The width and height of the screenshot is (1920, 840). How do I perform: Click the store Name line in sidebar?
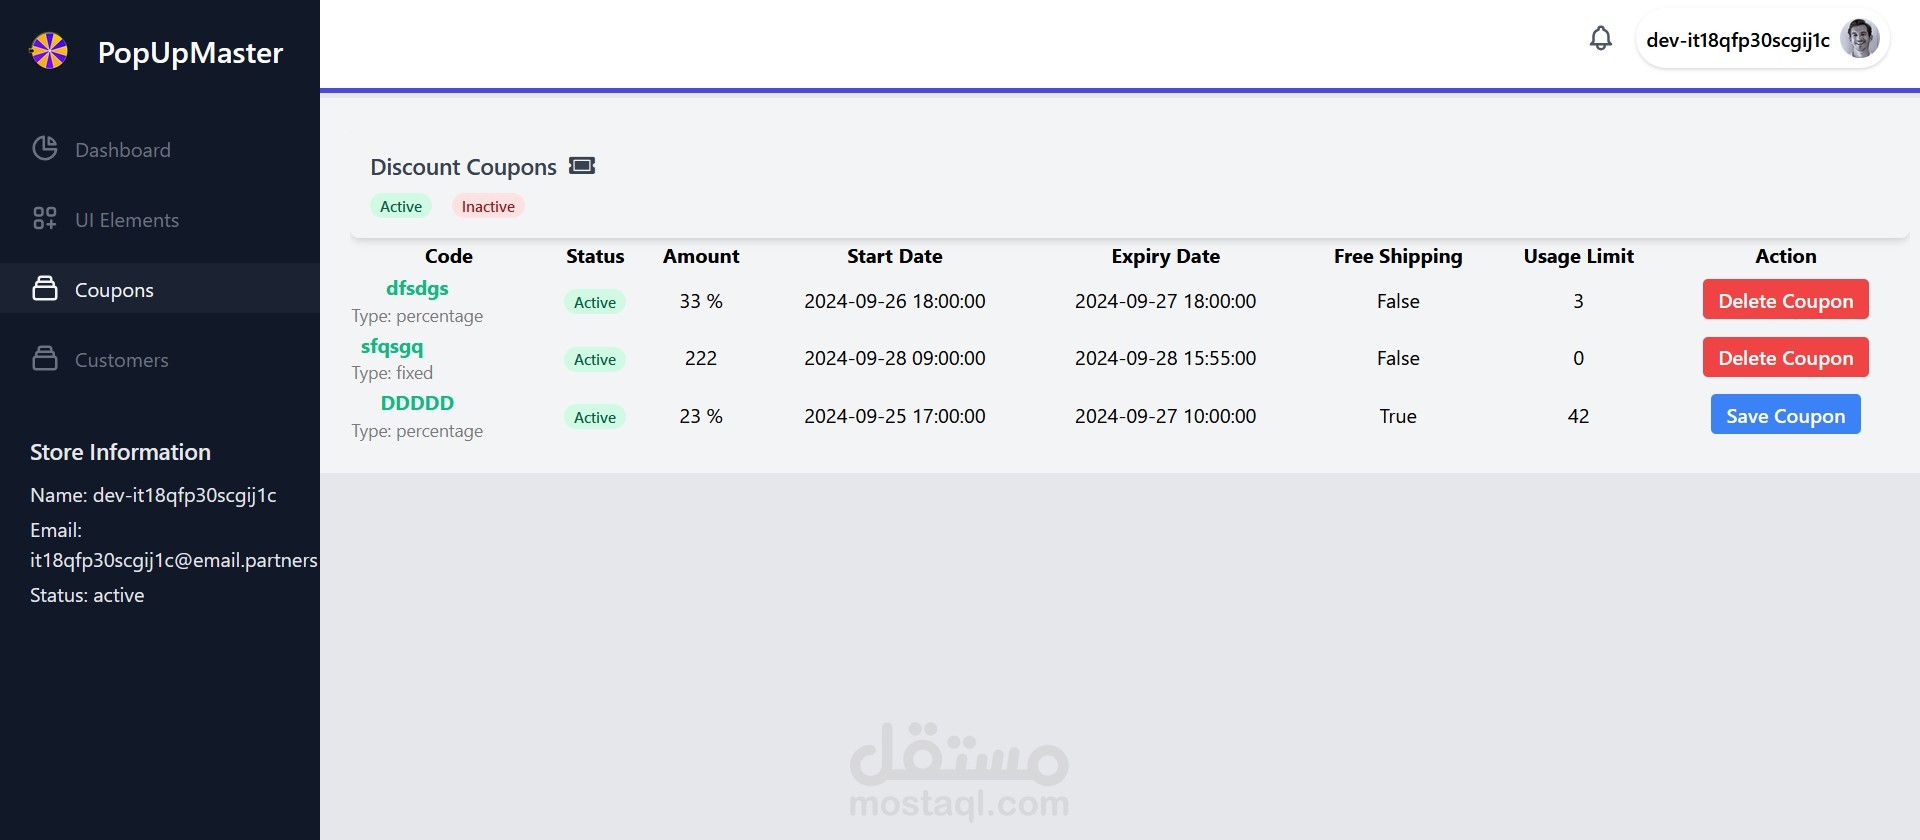[x=153, y=495]
